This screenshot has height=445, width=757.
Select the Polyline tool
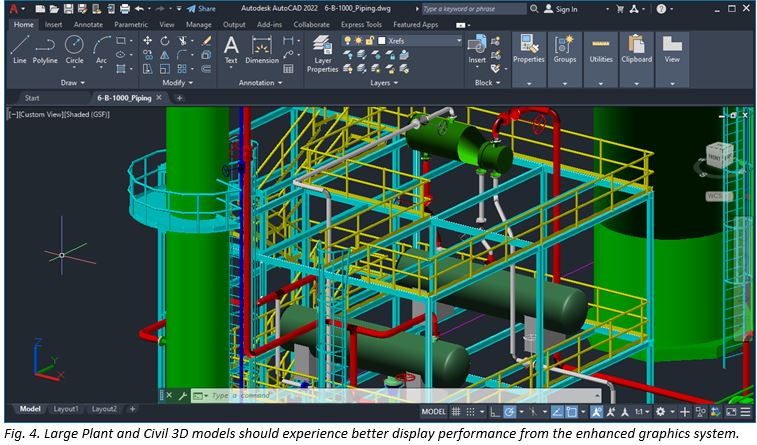point(45,49)
